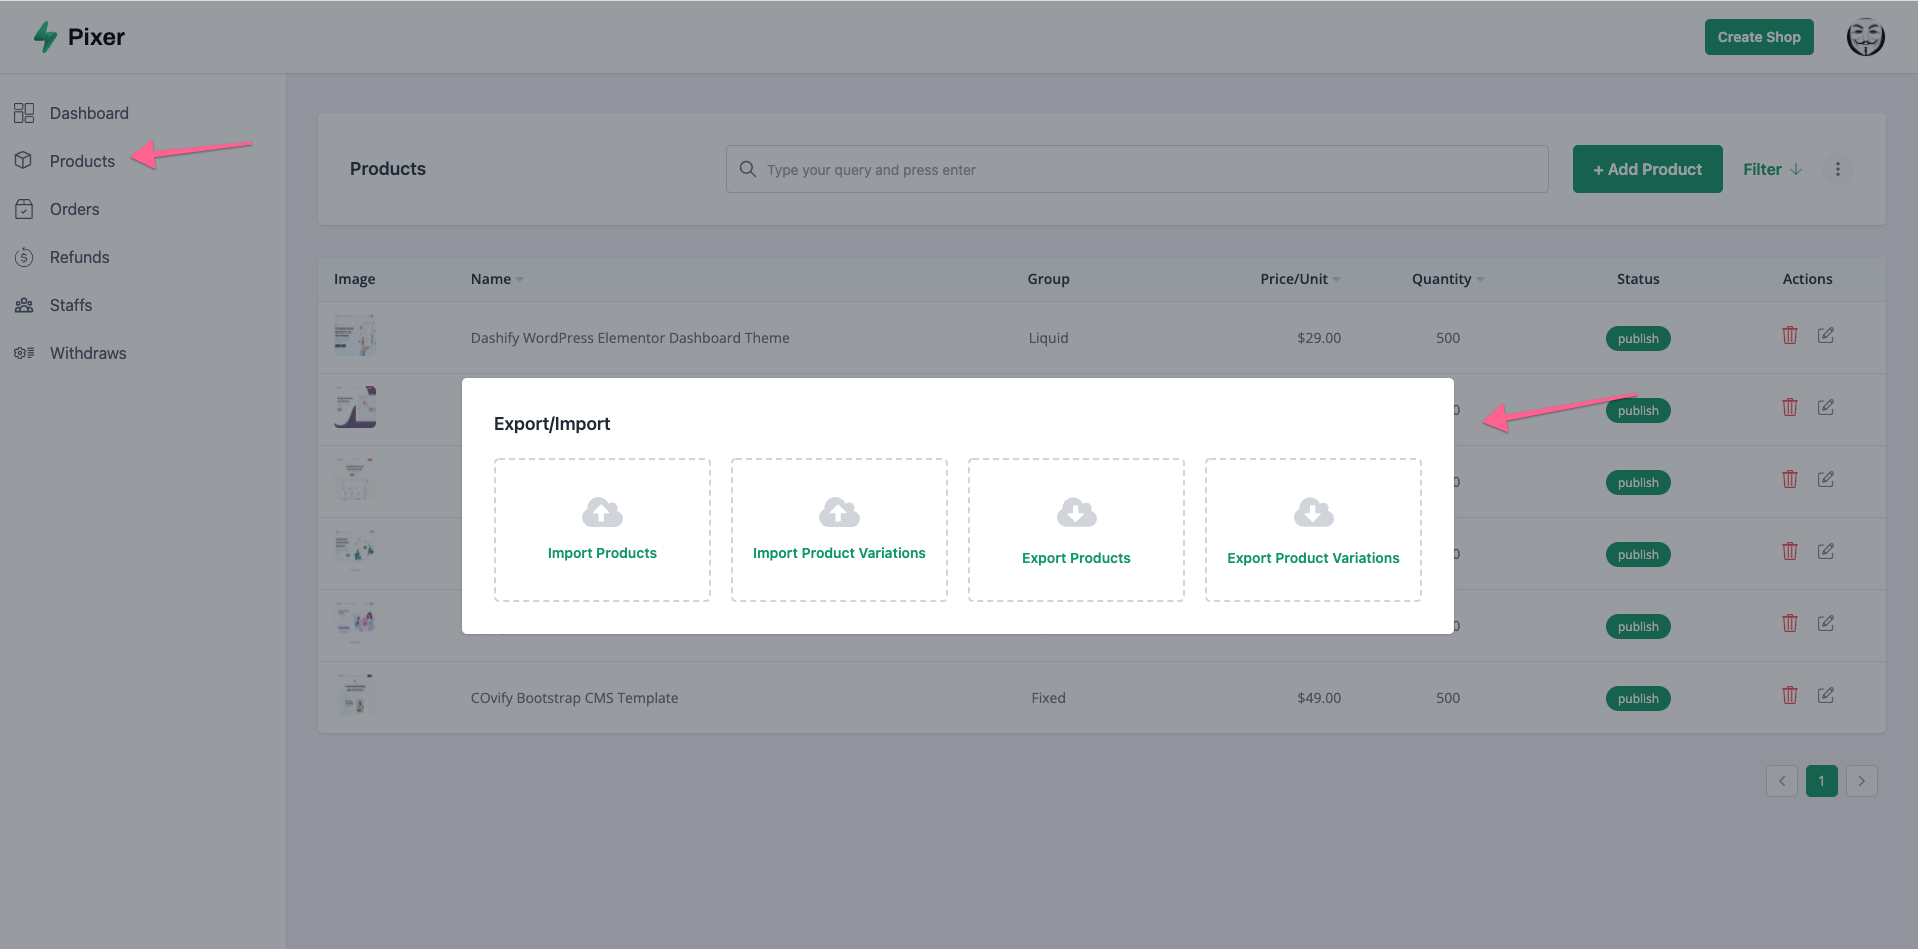Click the Withdraws sidebar icon
The image size is (1918, 949).
24,353
